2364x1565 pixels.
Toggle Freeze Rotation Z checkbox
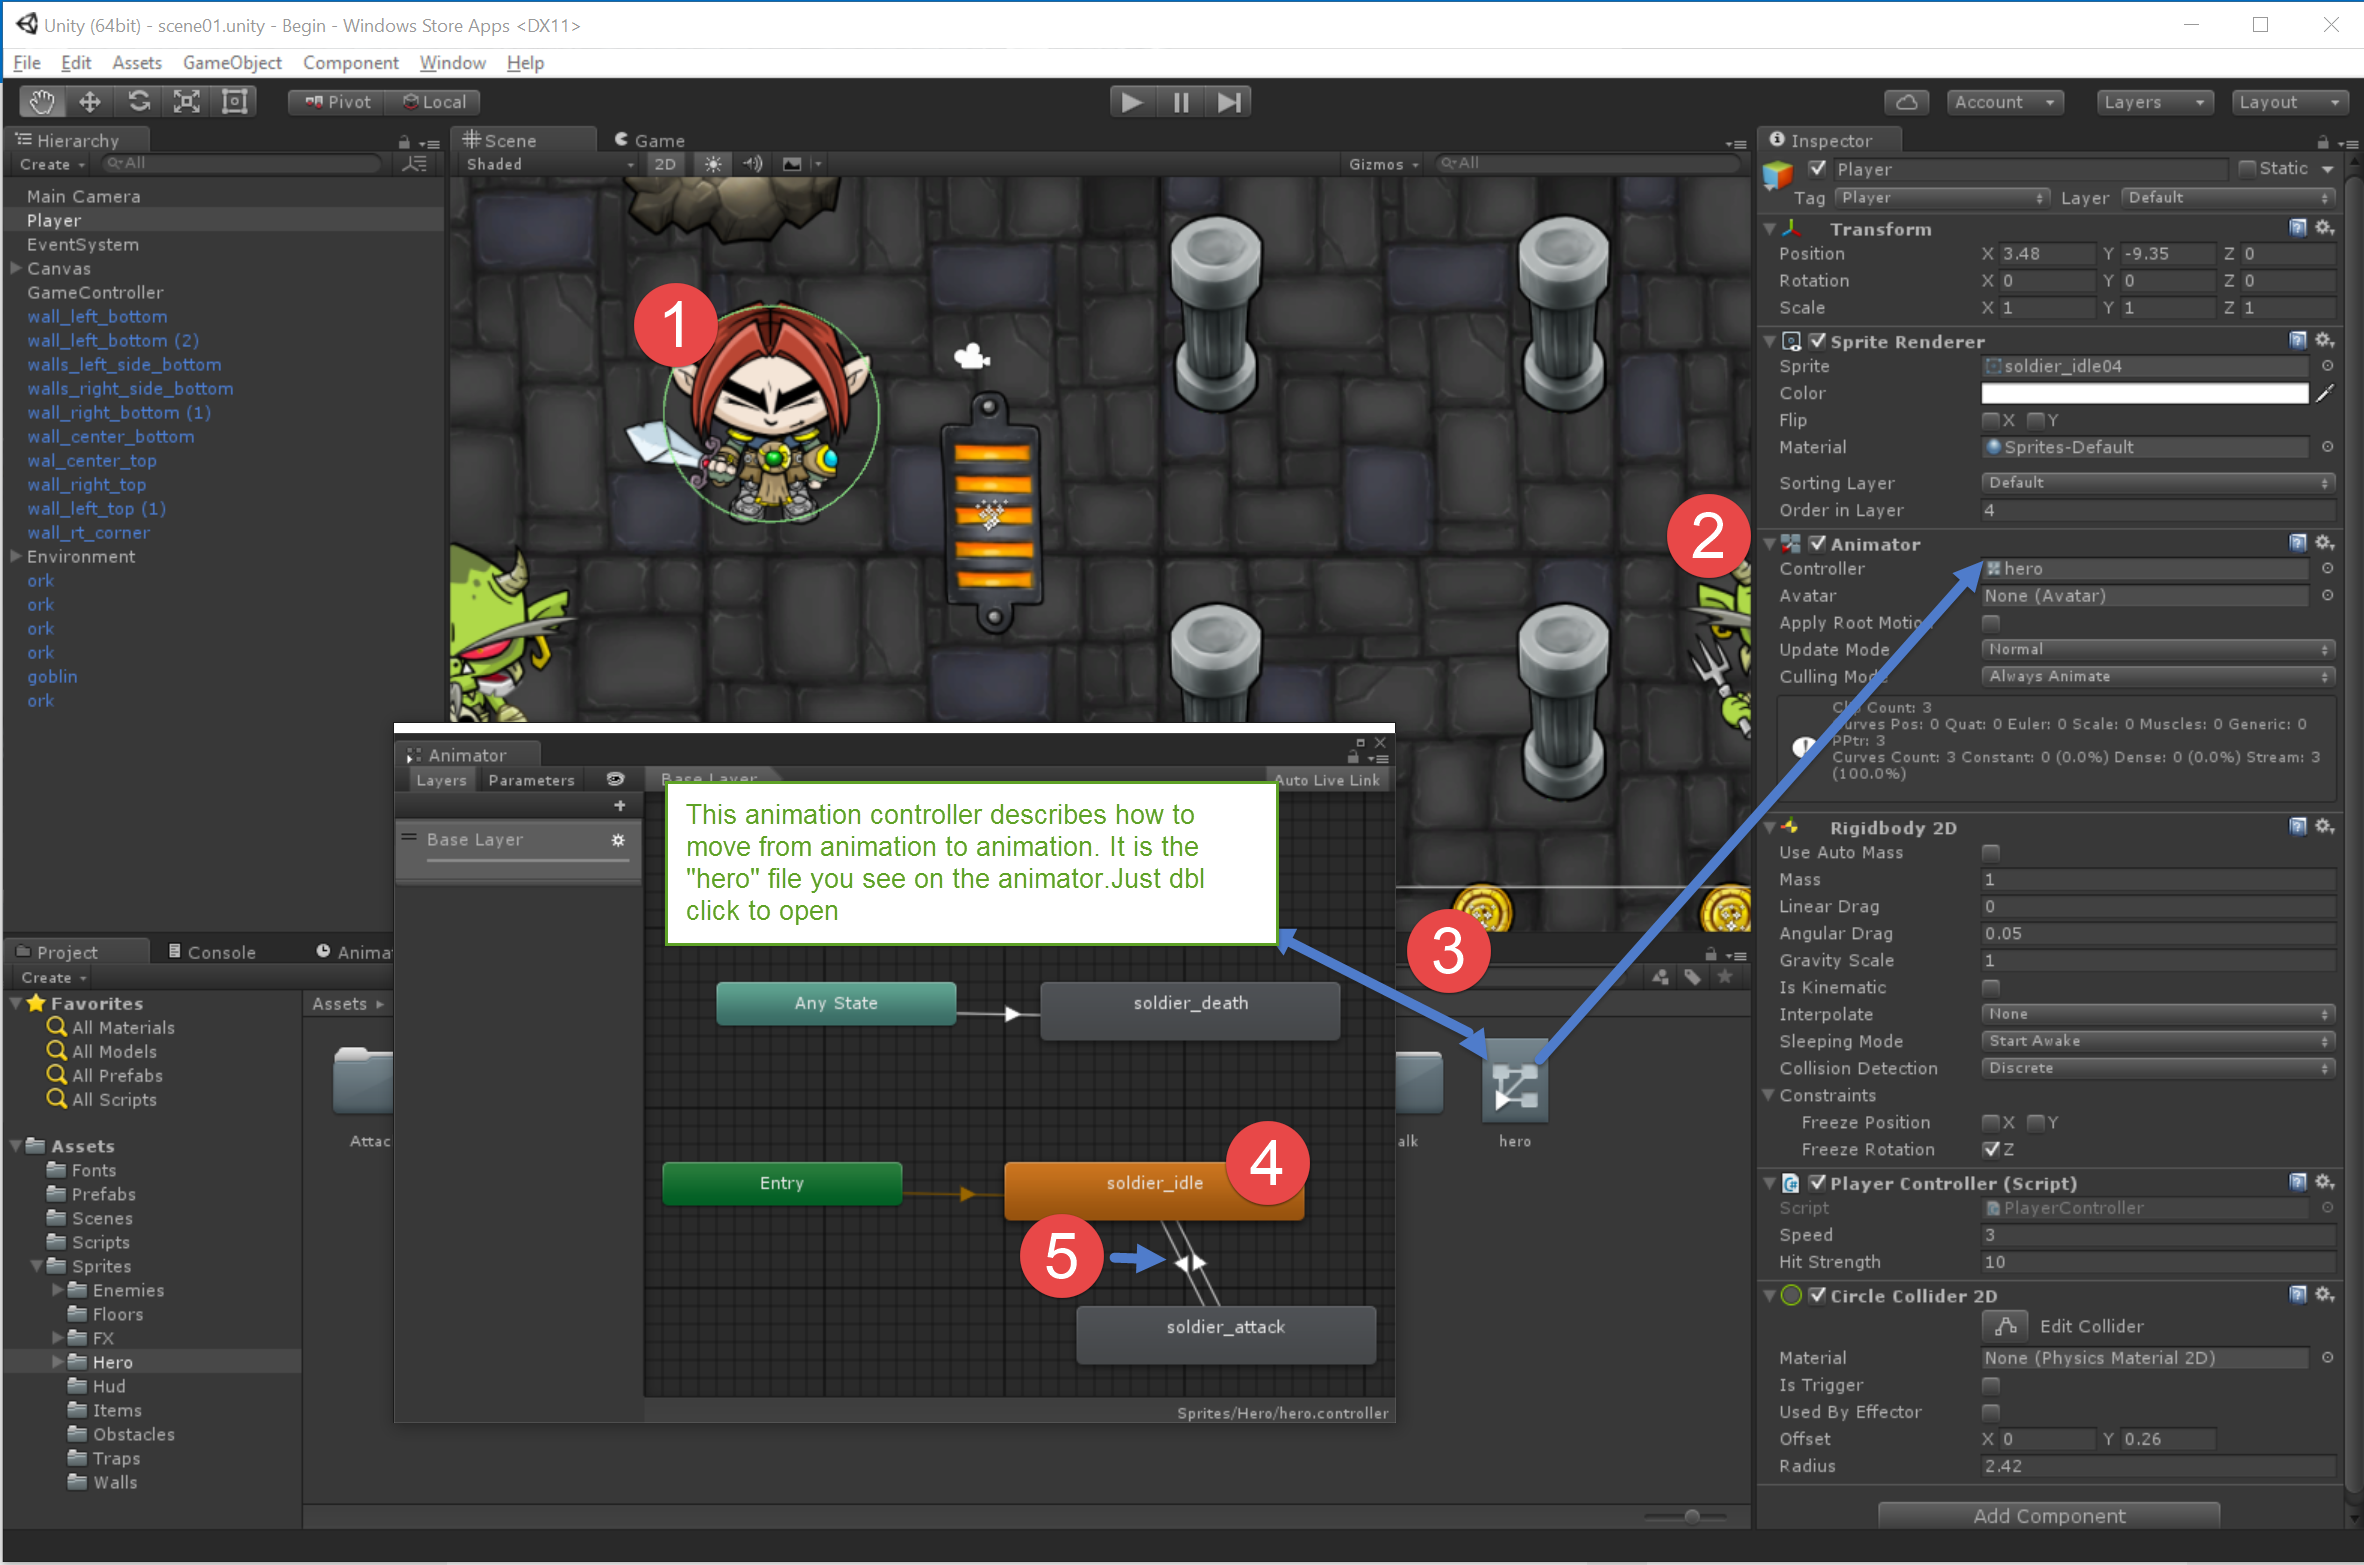point(1991,1149)
